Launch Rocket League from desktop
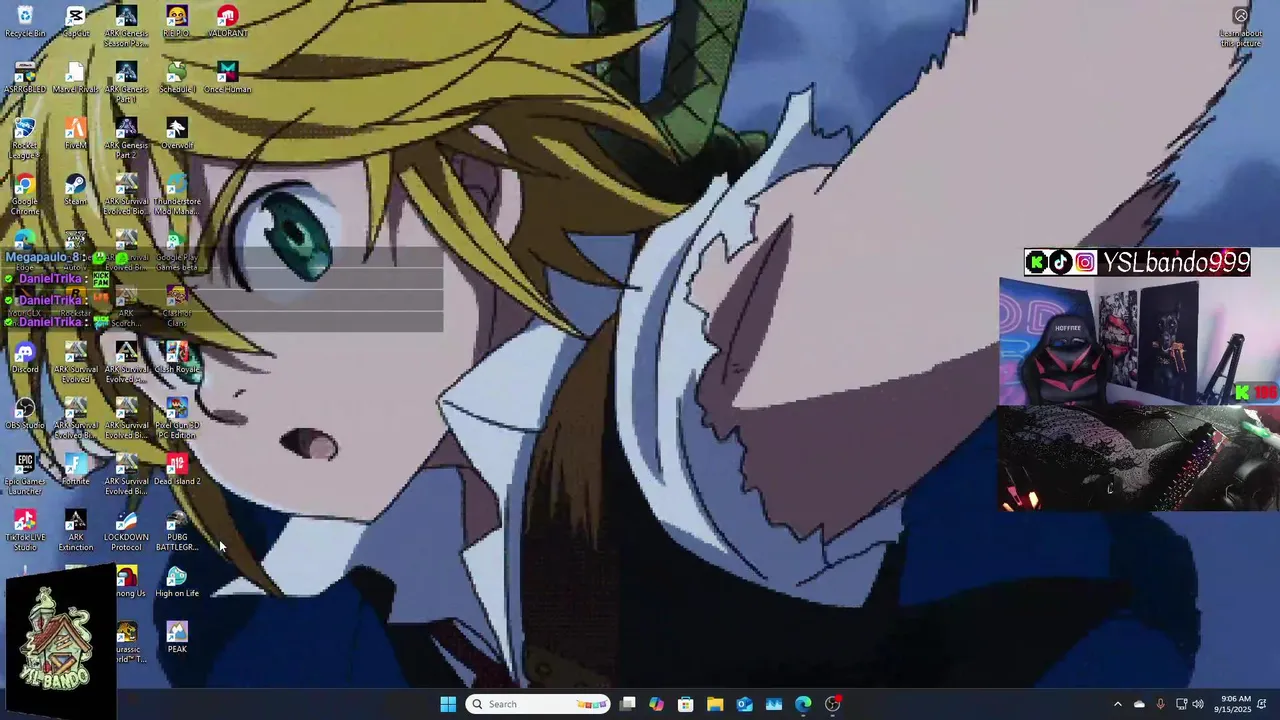 tap(25, 137)
